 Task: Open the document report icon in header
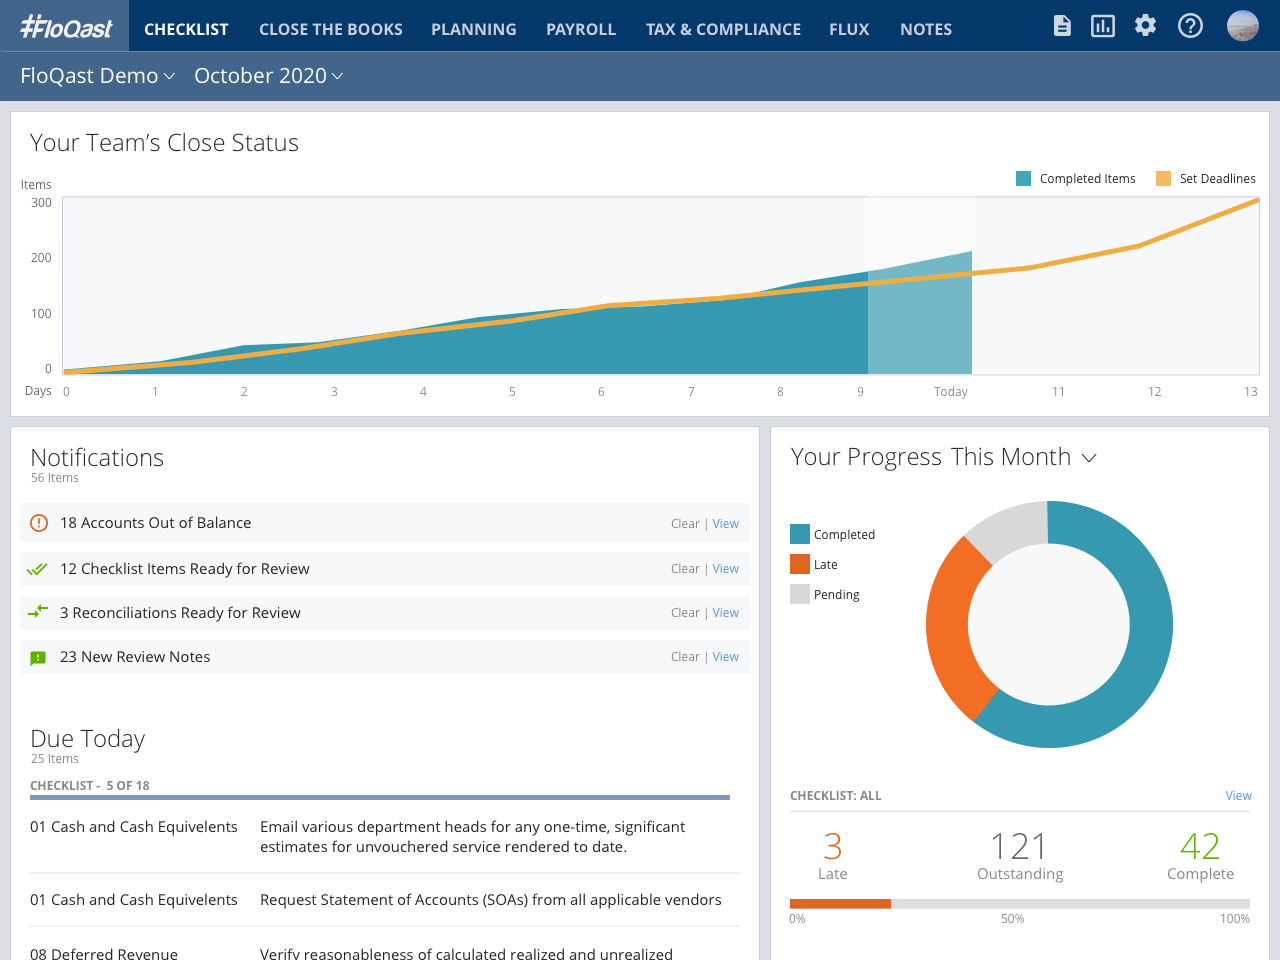1062,26
